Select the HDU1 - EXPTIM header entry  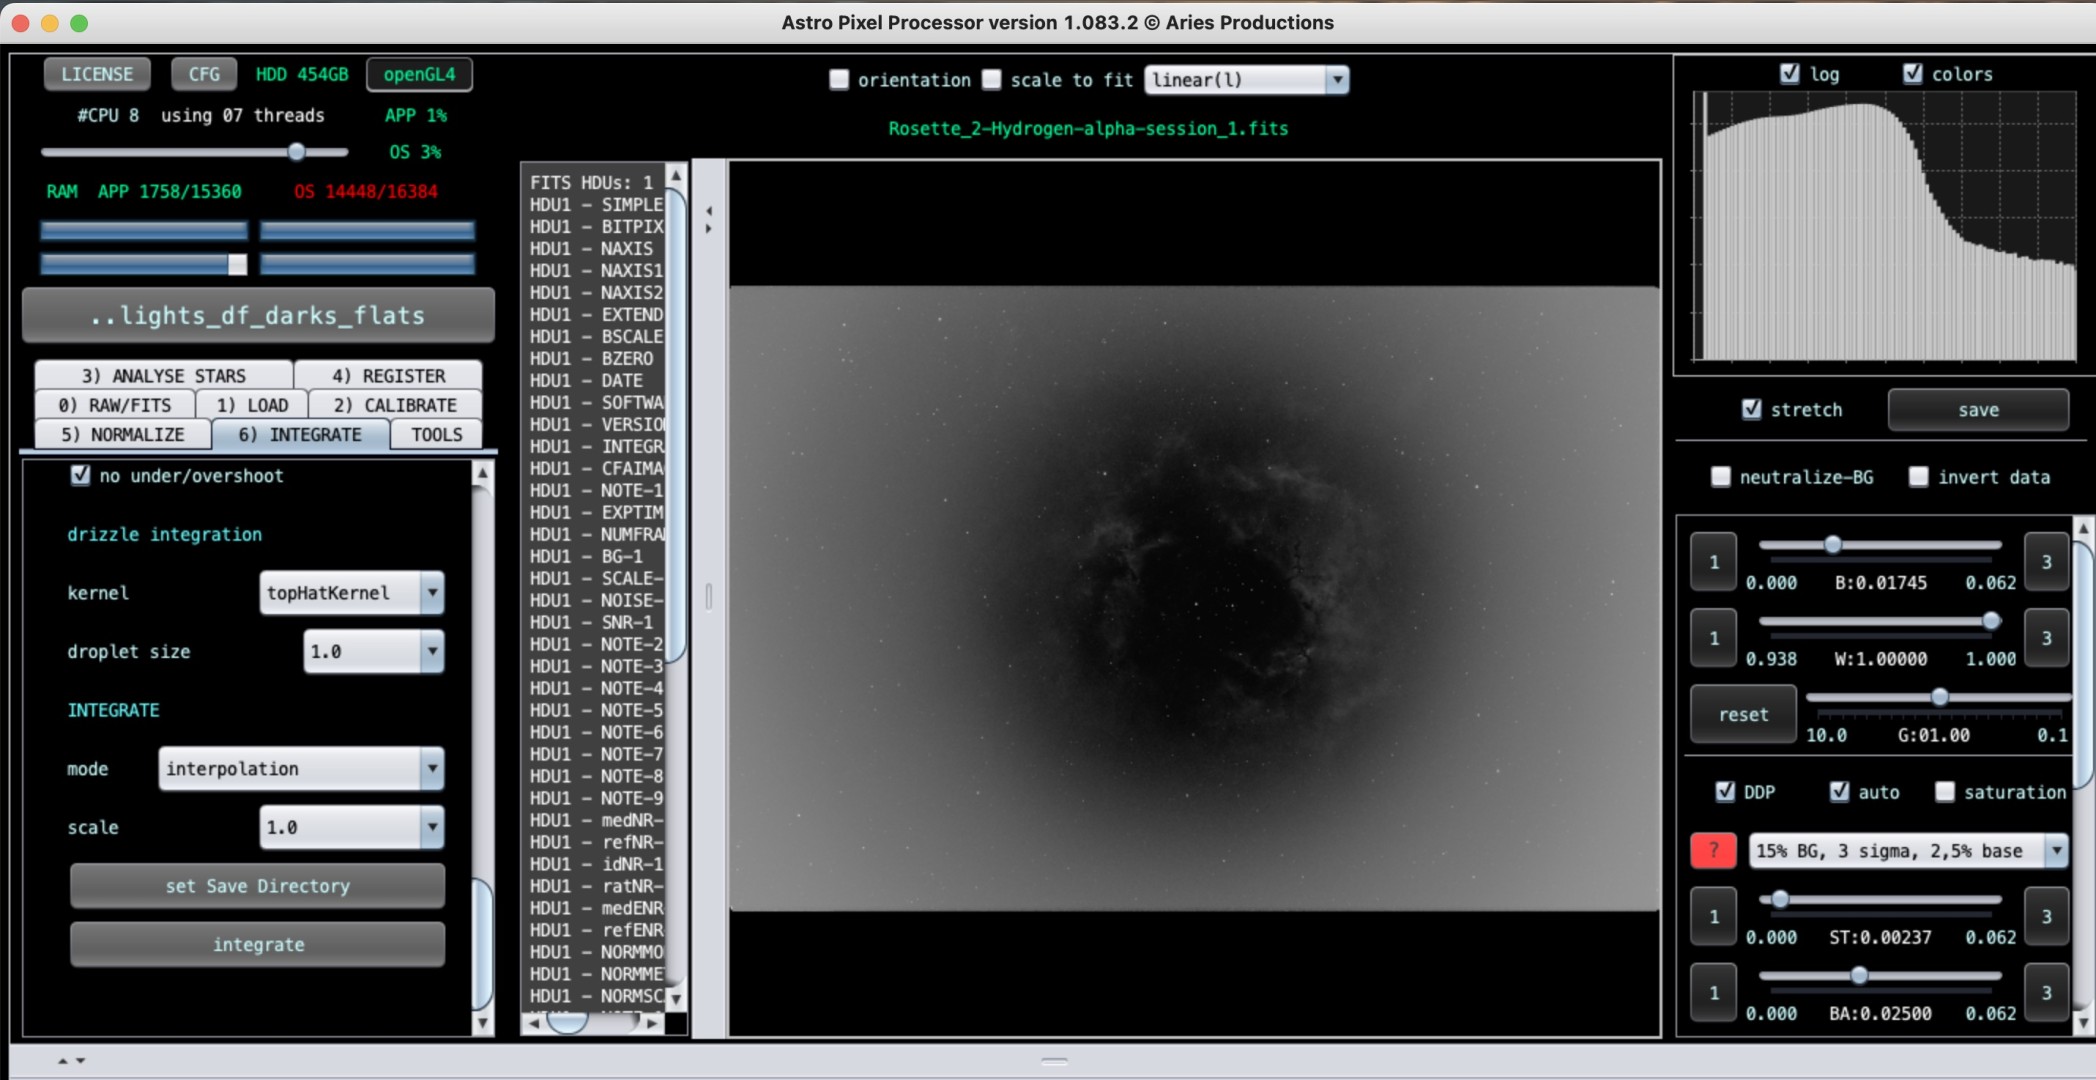click(596, 512)
